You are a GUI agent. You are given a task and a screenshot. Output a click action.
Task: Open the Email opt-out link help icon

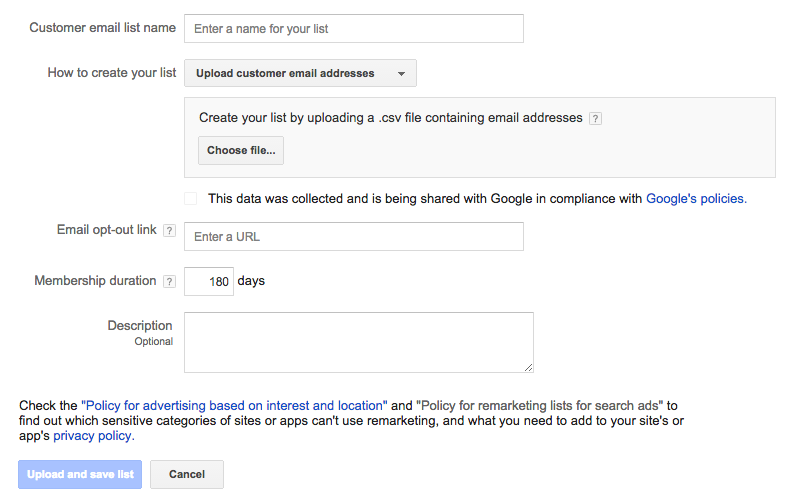169,231
